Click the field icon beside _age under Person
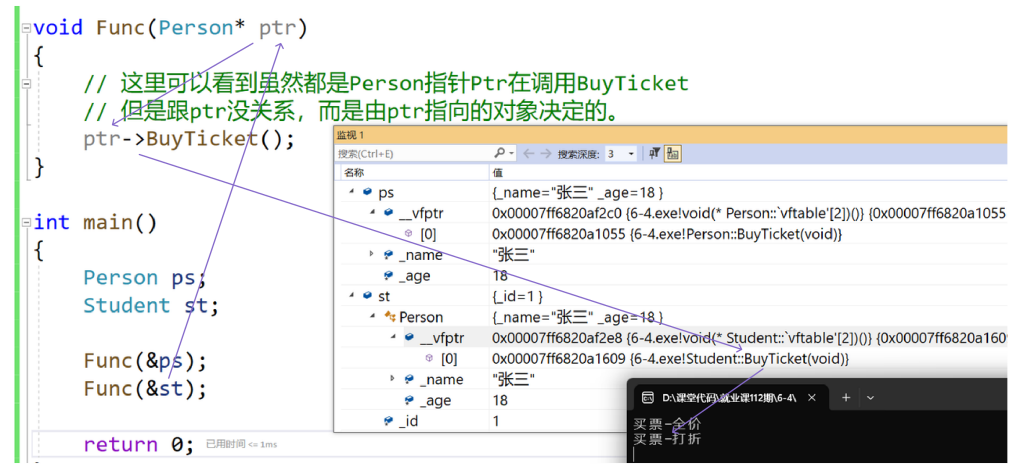Viewport: 1014px width, 464px height. click(409, 400)
